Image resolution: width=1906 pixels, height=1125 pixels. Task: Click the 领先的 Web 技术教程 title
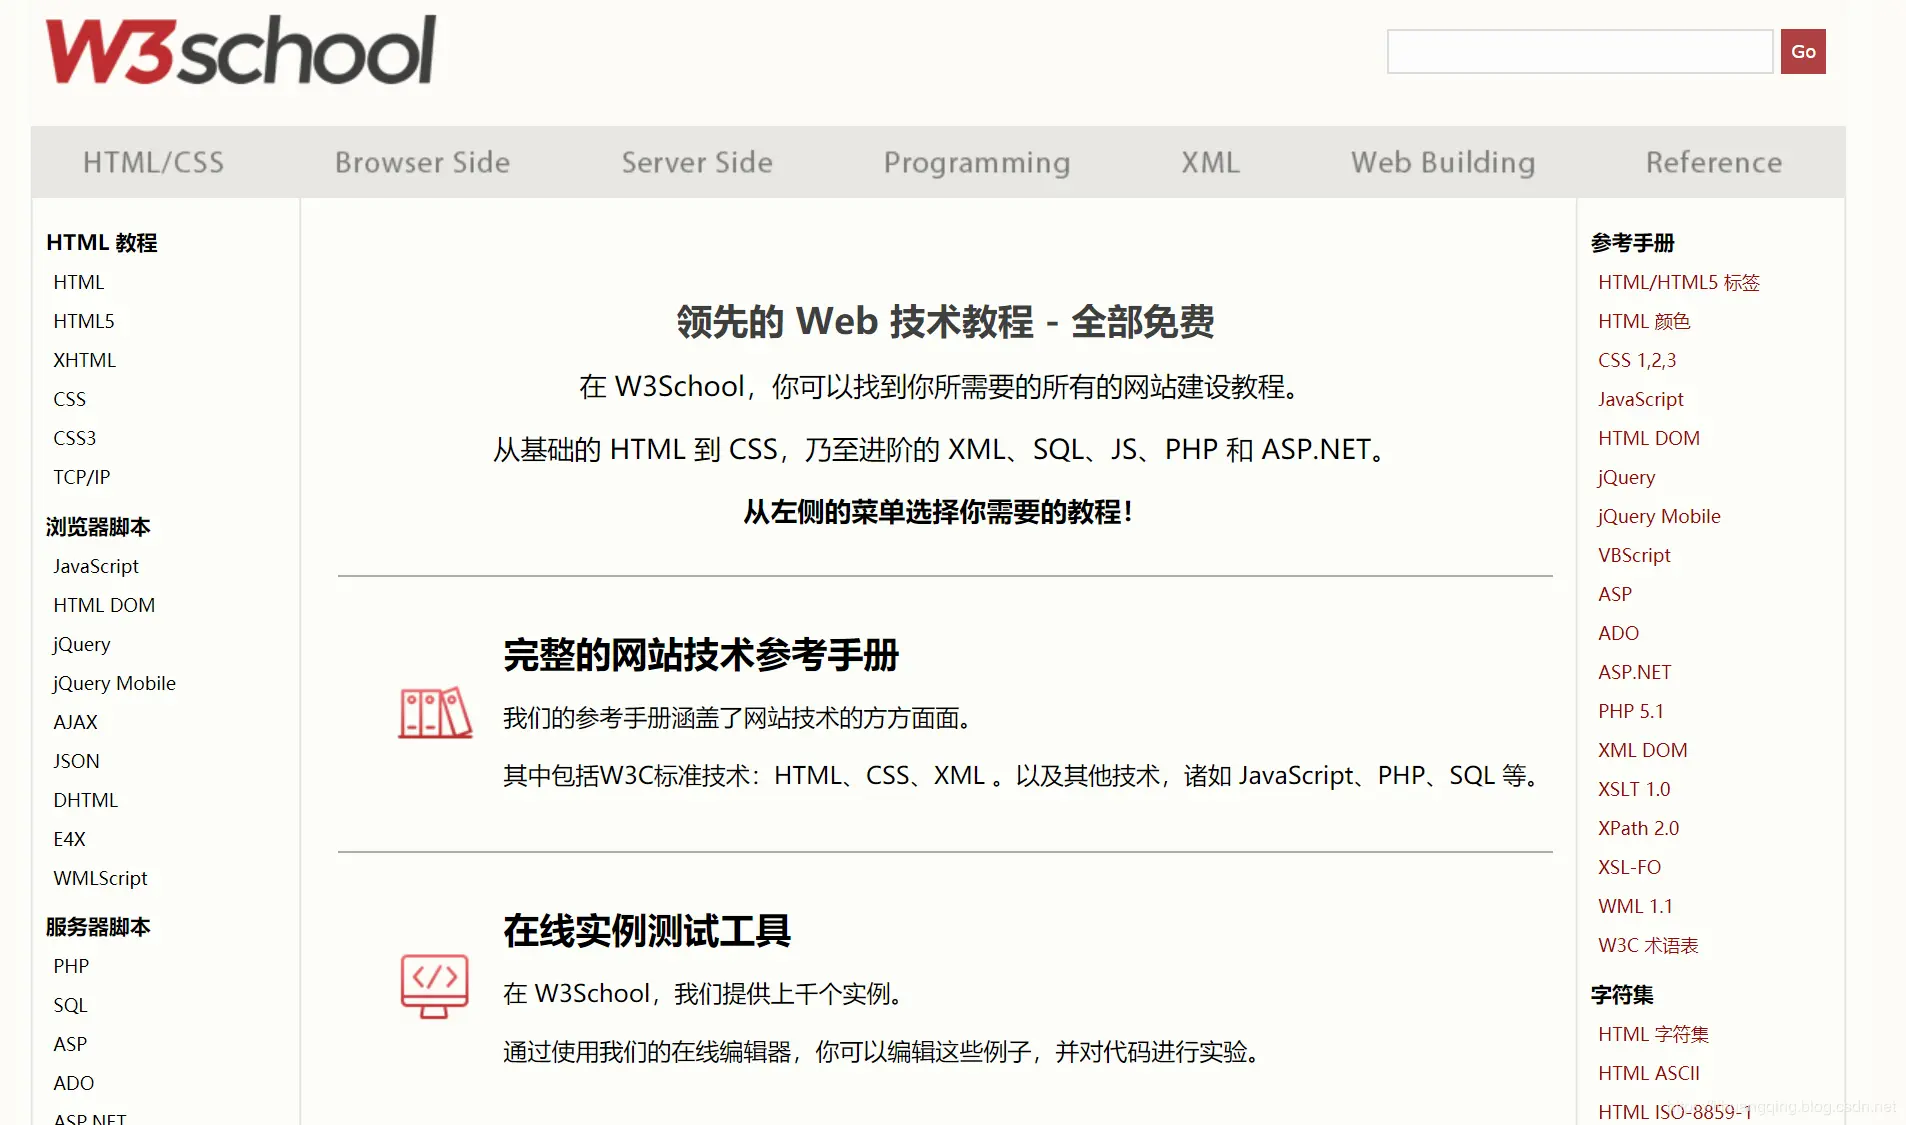pyautogui.click(x=945, y=322)
